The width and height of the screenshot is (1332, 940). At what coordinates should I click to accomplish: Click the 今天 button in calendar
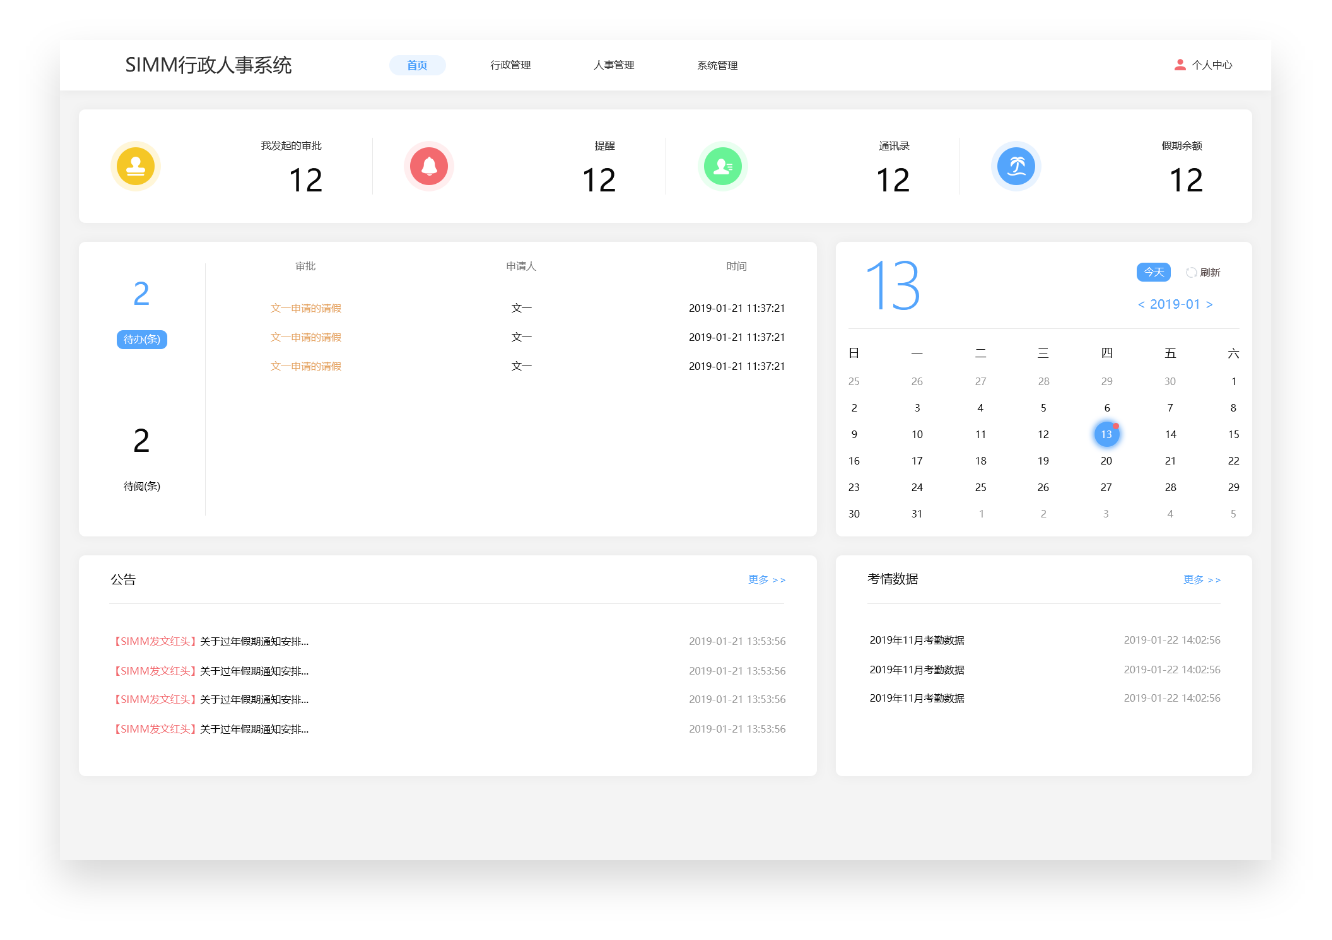coord(1154,272)
